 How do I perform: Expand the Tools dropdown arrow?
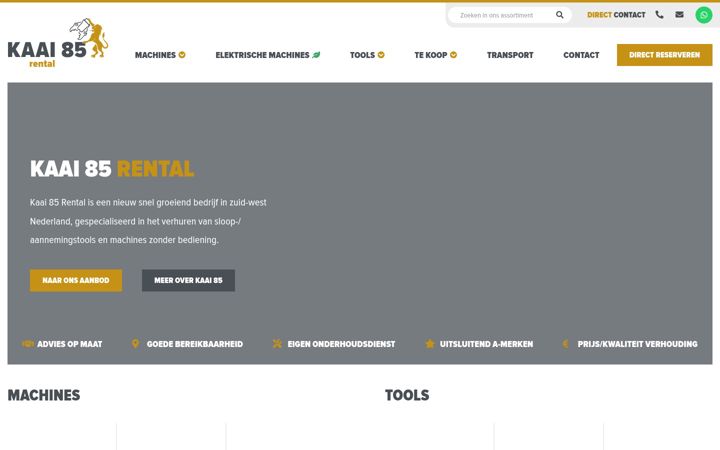coord(381,55)
